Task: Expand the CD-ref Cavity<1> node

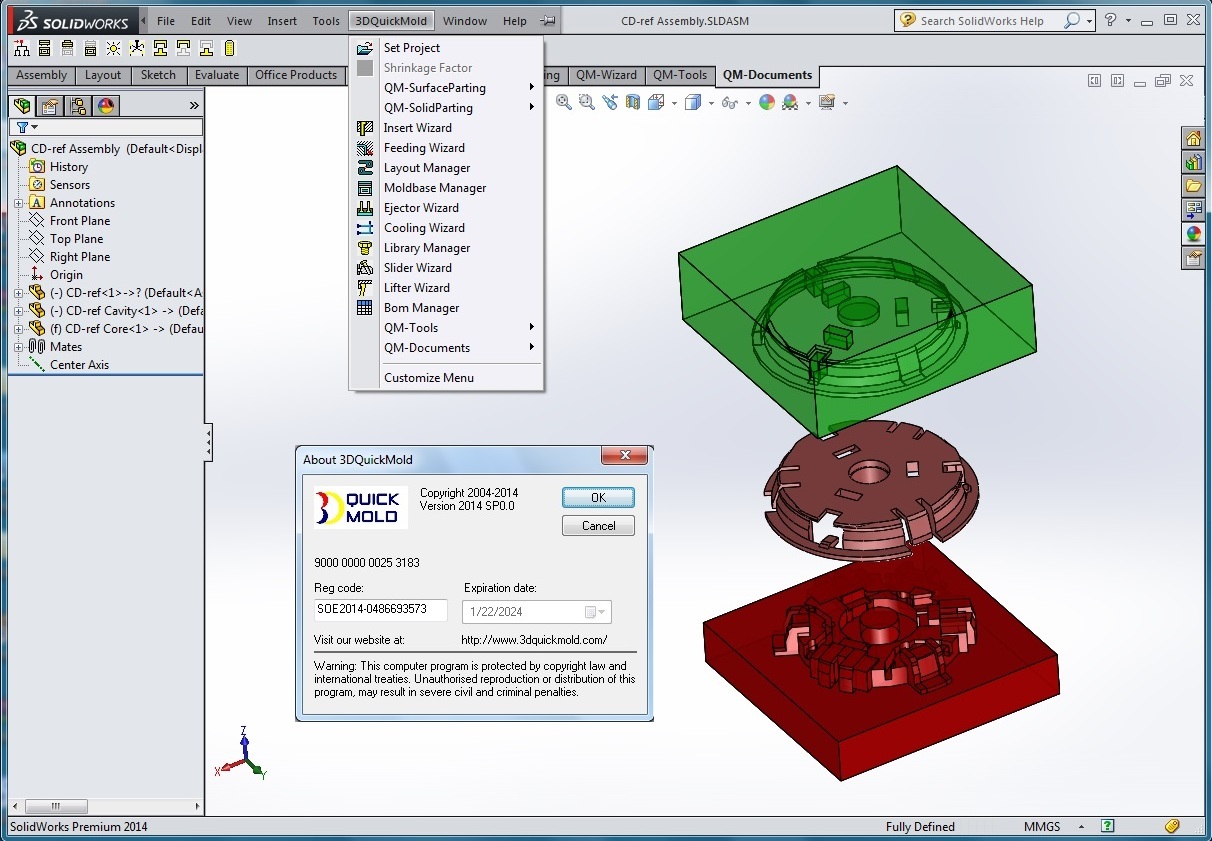Action: tap(18, 311)
